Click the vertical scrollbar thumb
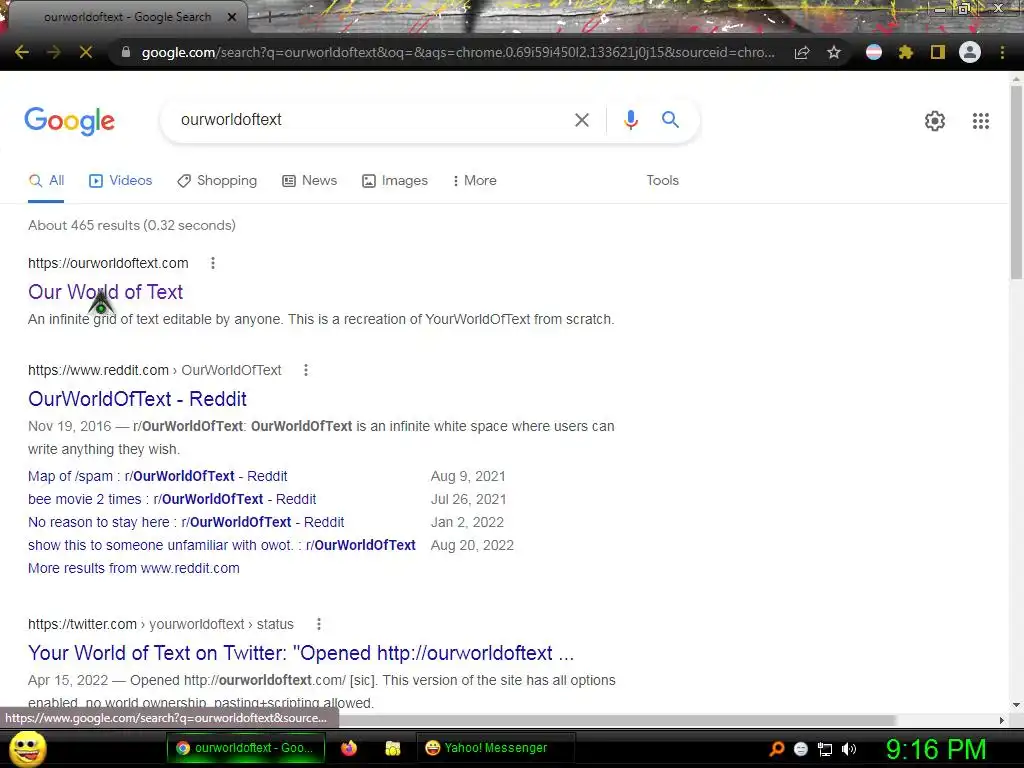Image resolution: width=1024 pixels, height=768 pixels. point(1017,183)
